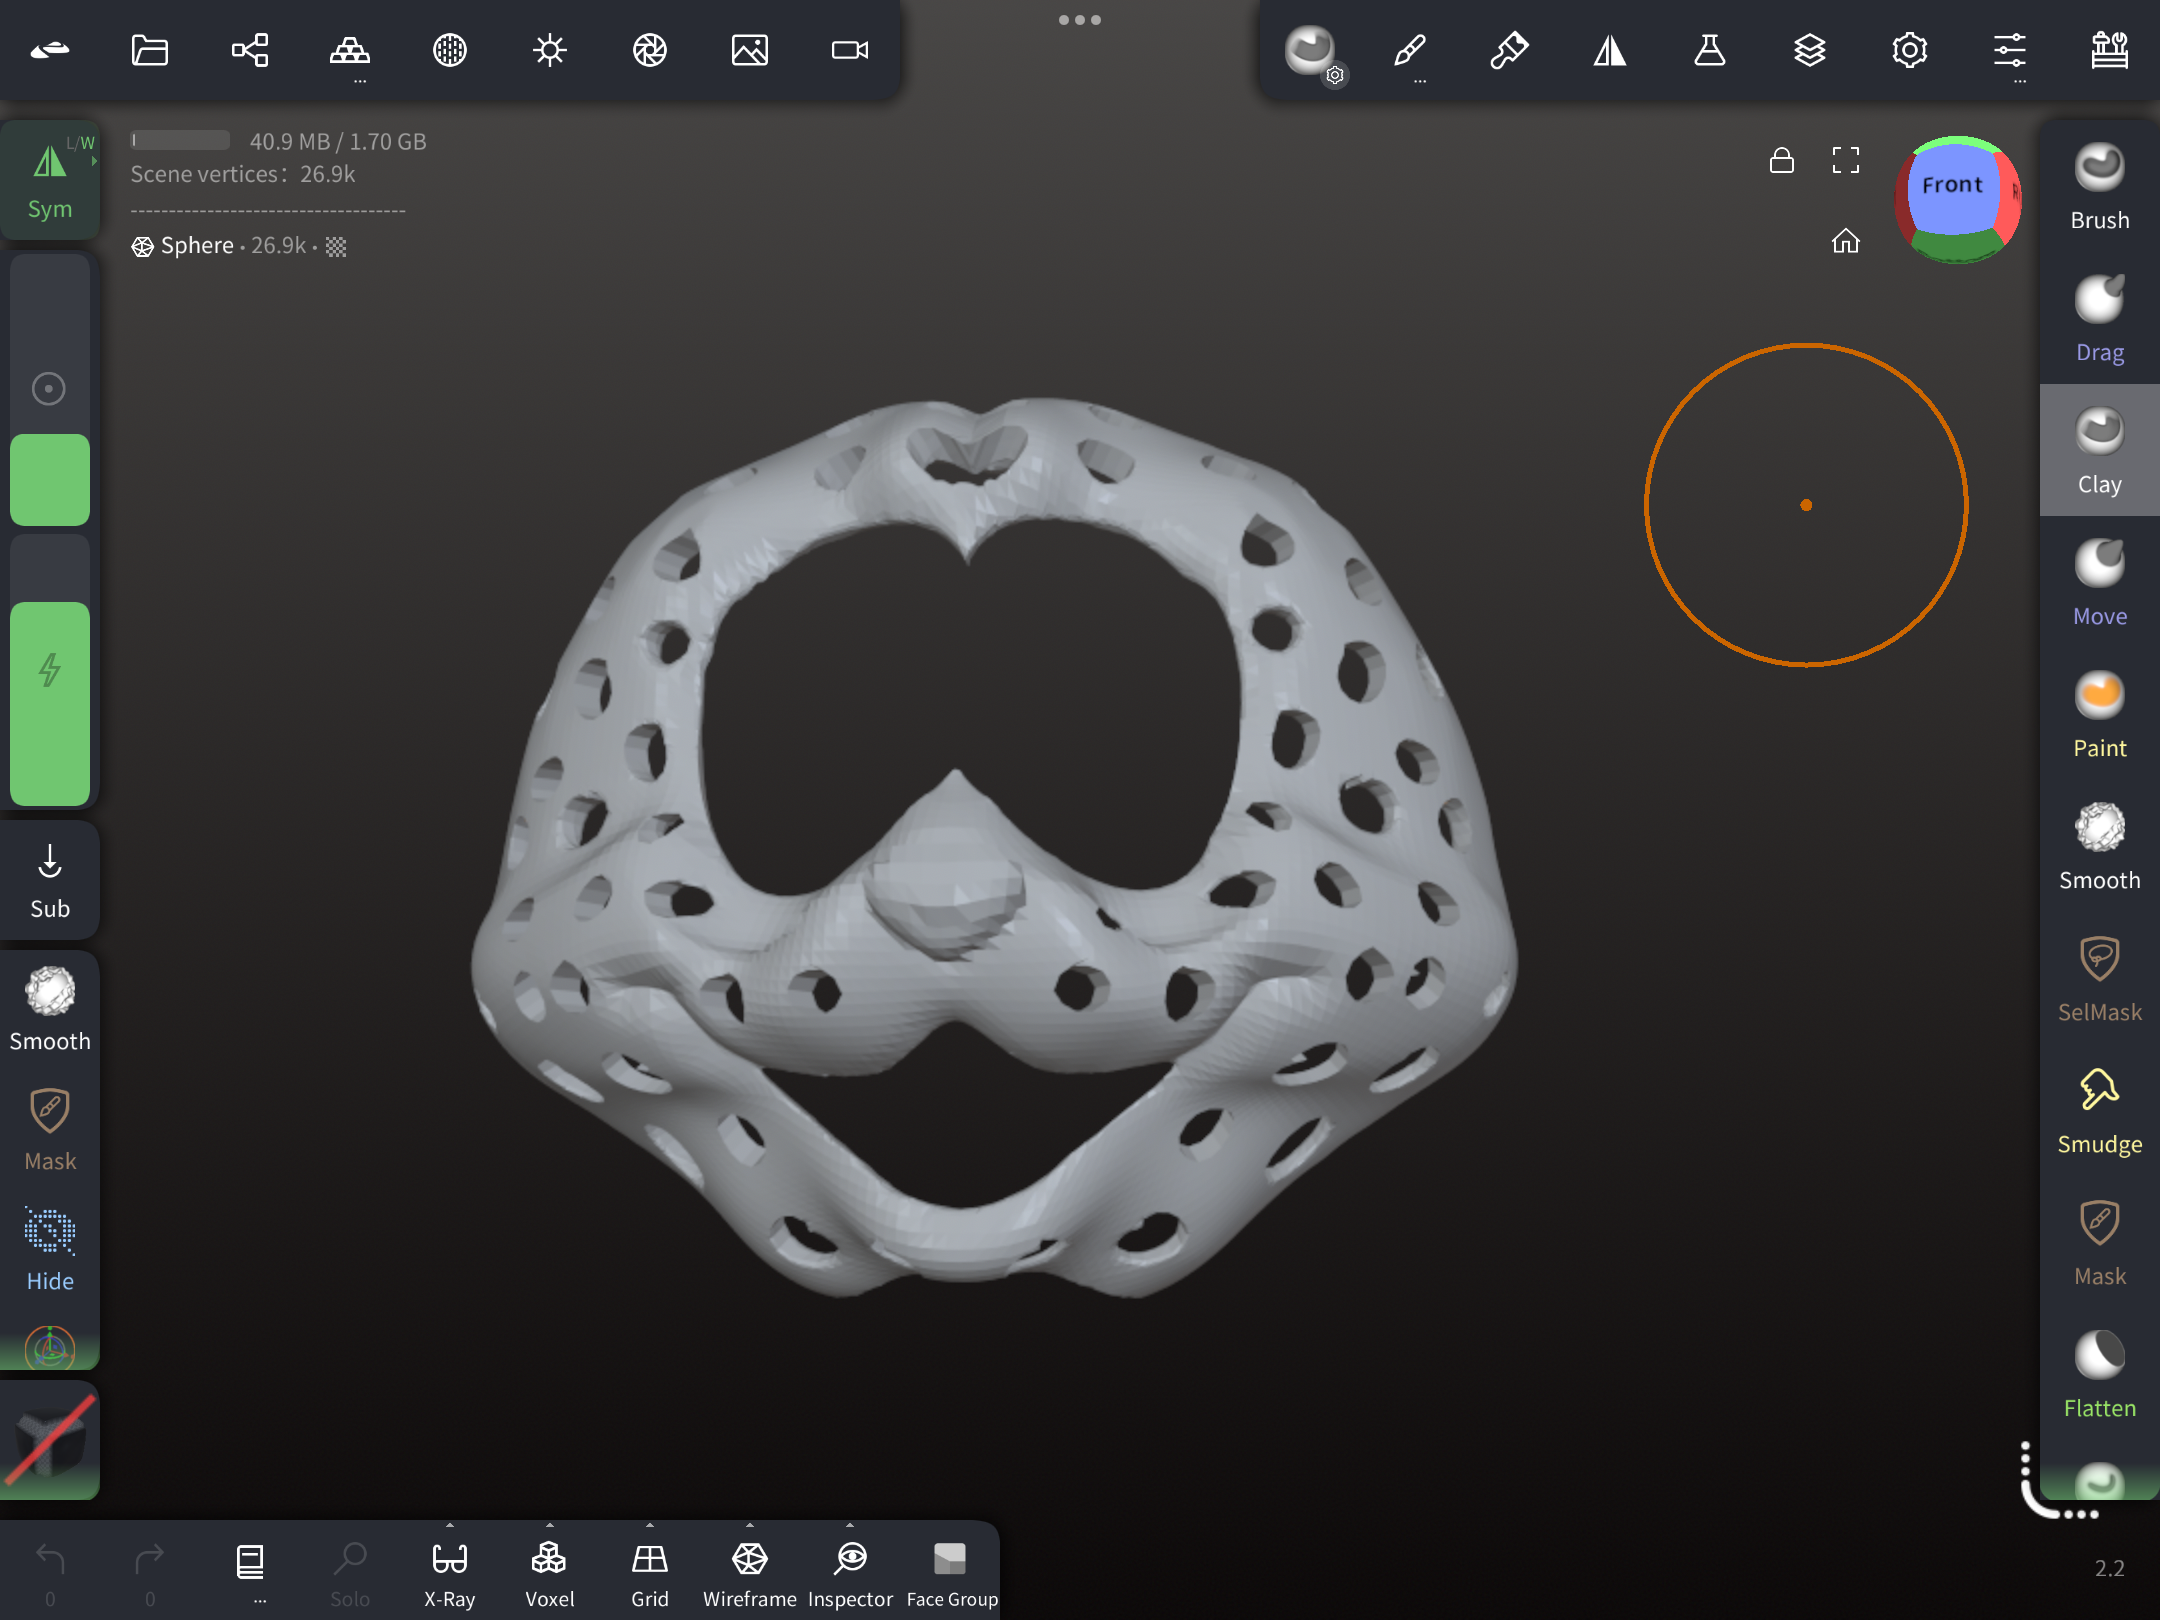Image resolution: width=2160 pixels, height=1620 pixels.
Task: Adjust the brush intensity slider with lightning icon
Action: (50, 670)
